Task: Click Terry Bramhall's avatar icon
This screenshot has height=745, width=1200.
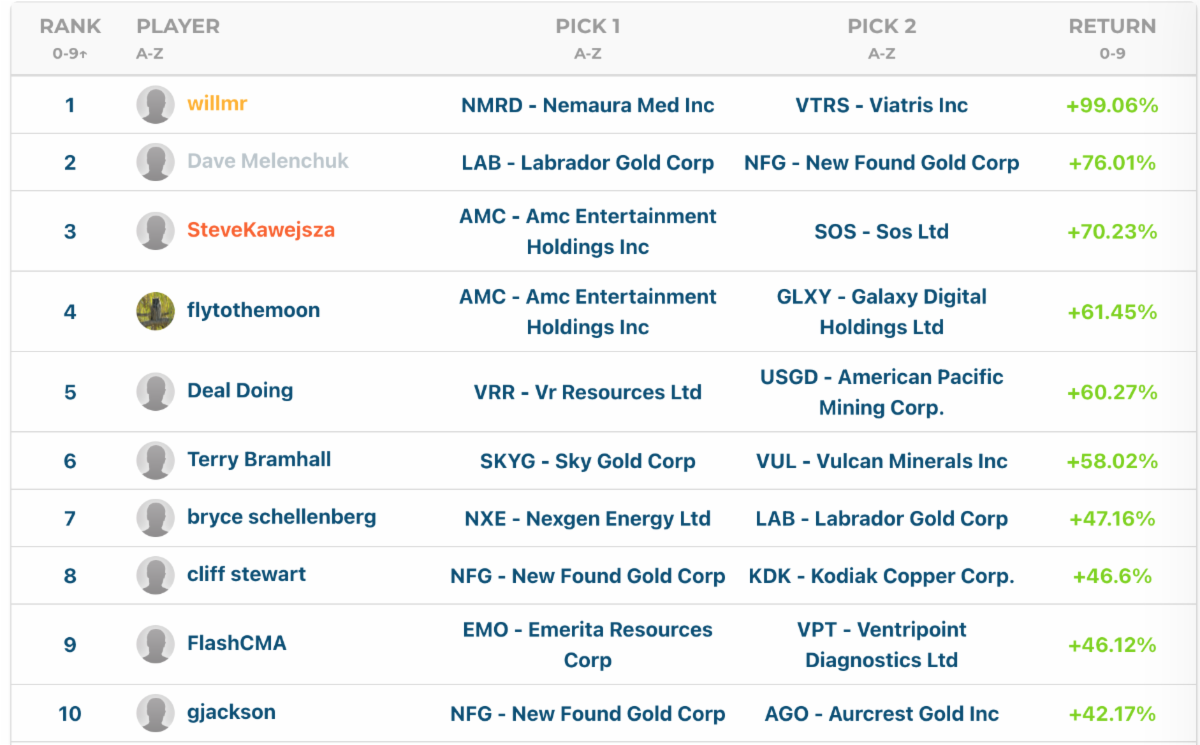Action: pyautogui.click(x=155, y=461)
